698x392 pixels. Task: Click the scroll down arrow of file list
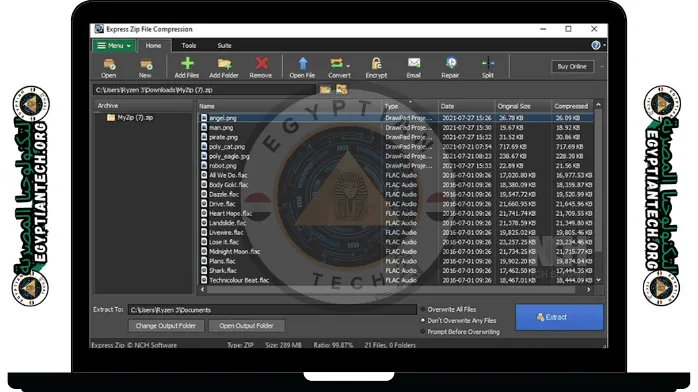(599, 280)
